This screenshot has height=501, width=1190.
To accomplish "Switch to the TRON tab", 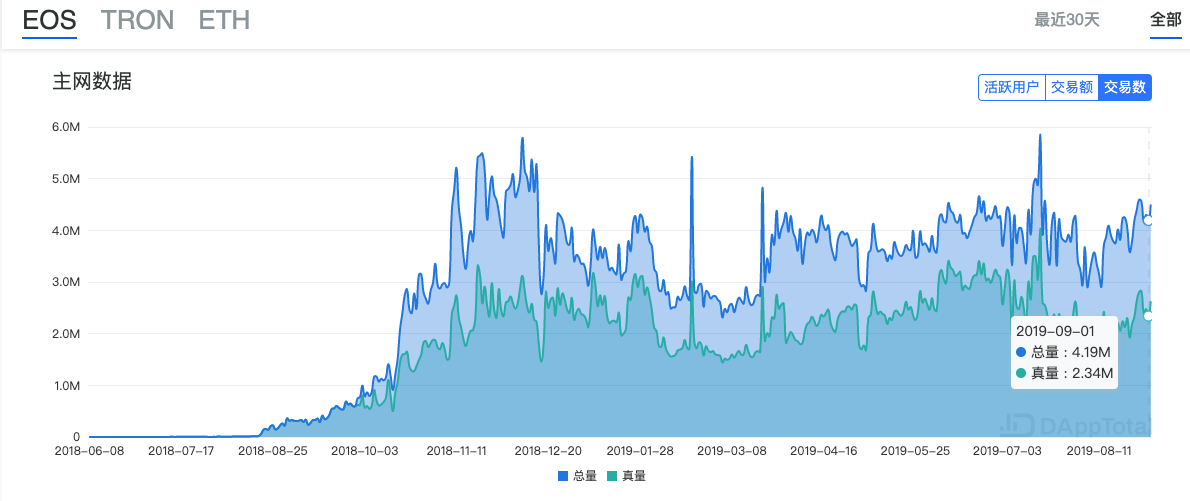I will [x=137, y=20].
